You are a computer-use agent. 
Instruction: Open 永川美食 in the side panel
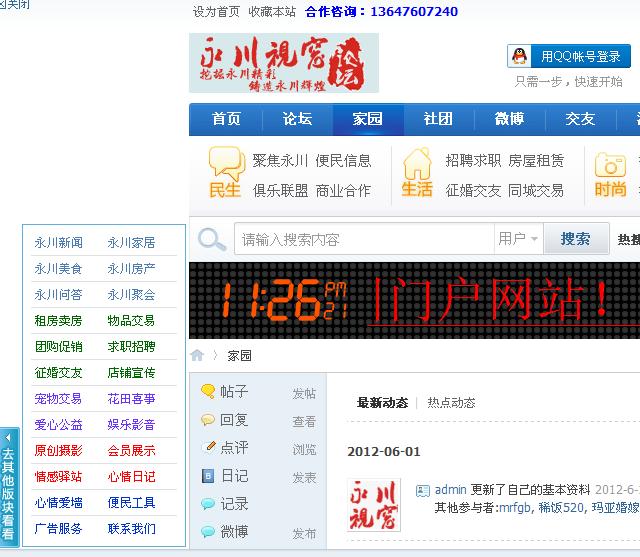coord(58,269)
